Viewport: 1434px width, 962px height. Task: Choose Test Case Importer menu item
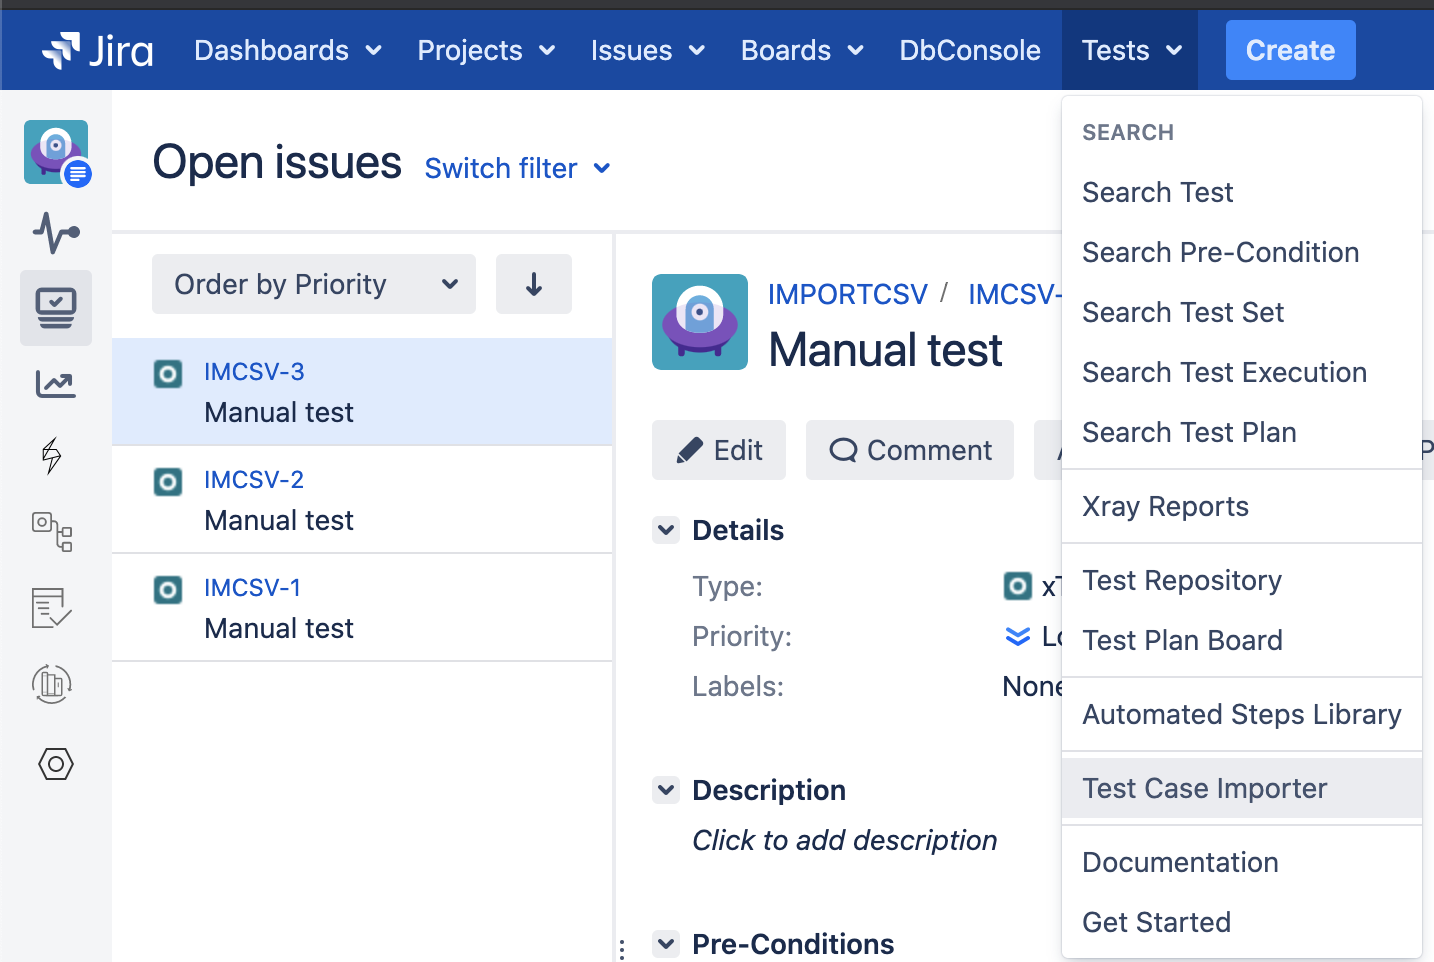point(1242,788)
